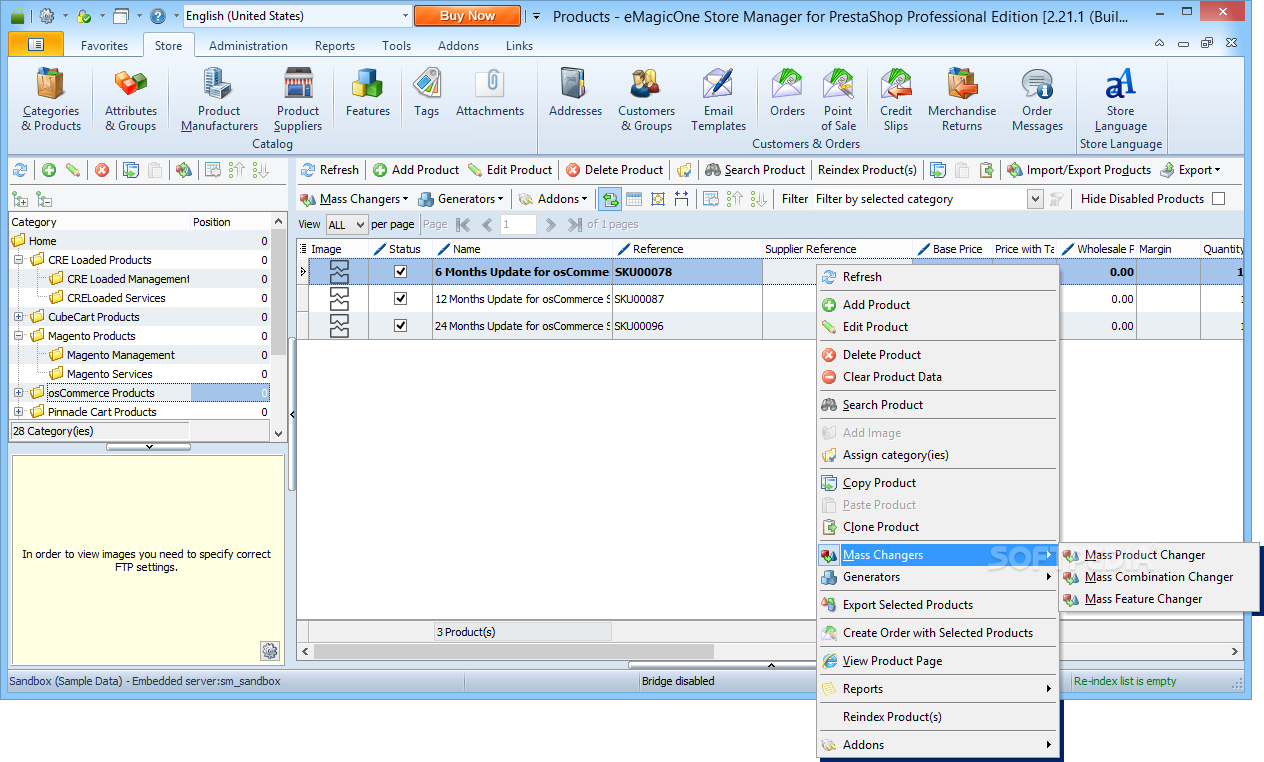Select CRELoaded Services category
The height and width of the screenshot is (762, 1264).
116,298
